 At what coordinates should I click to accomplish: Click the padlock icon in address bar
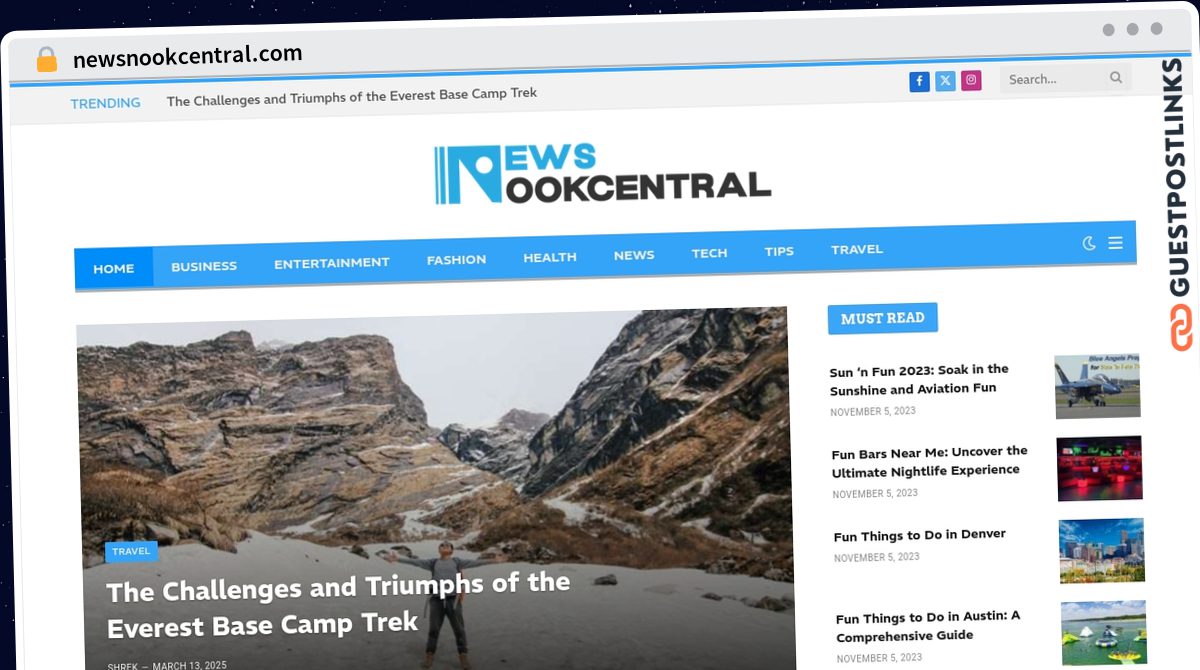tap(47, 59)
